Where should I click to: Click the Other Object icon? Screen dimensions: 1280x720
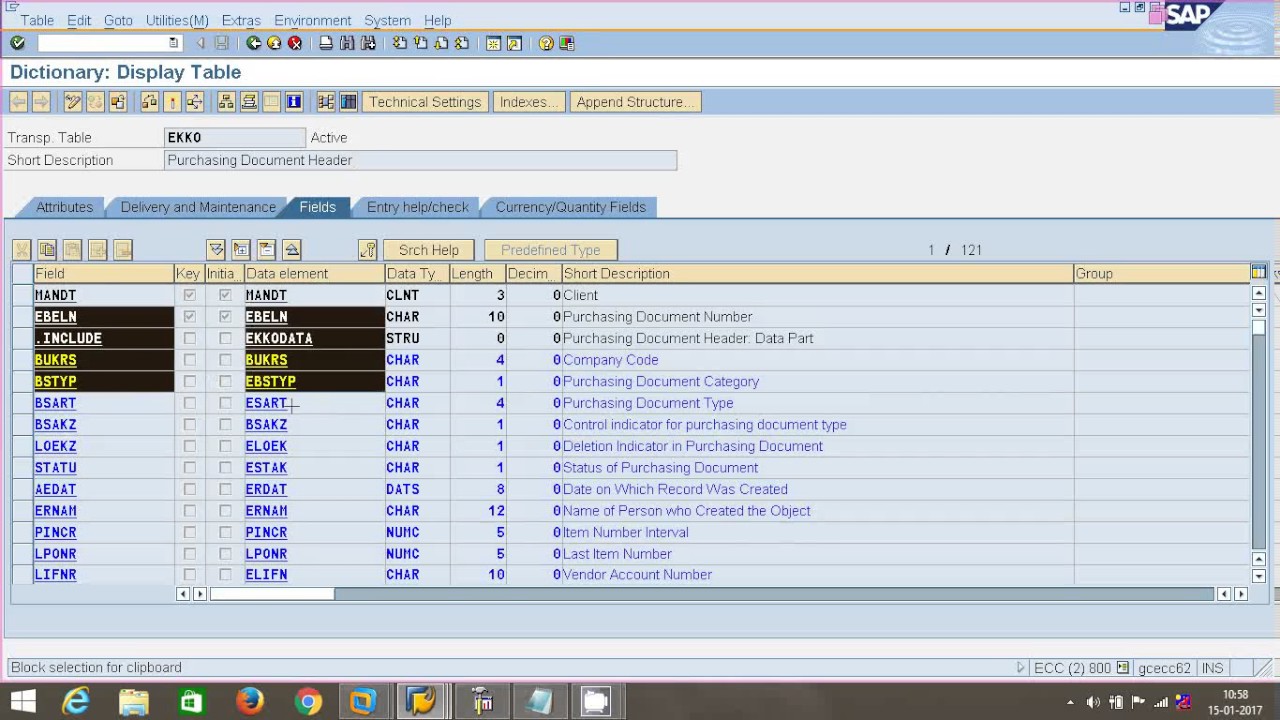click(x=118, y=102)
